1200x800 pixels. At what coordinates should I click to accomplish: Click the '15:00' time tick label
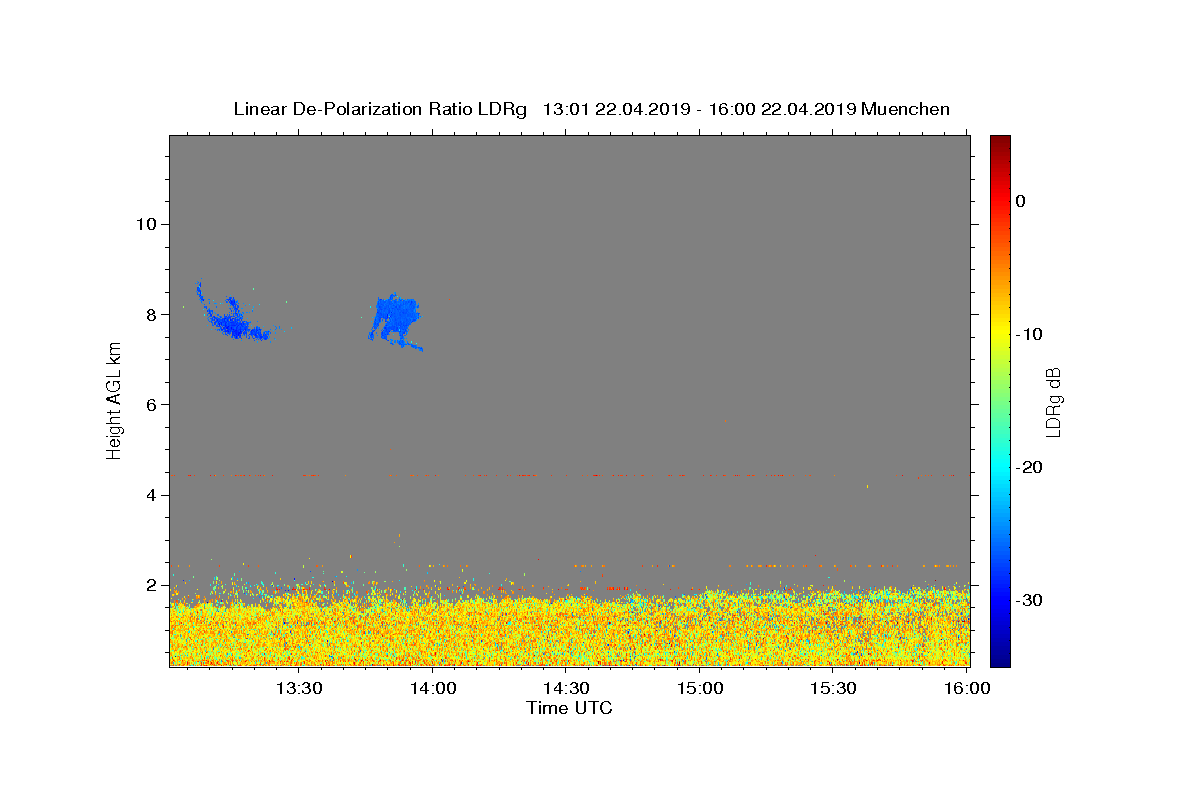point(700,688)
